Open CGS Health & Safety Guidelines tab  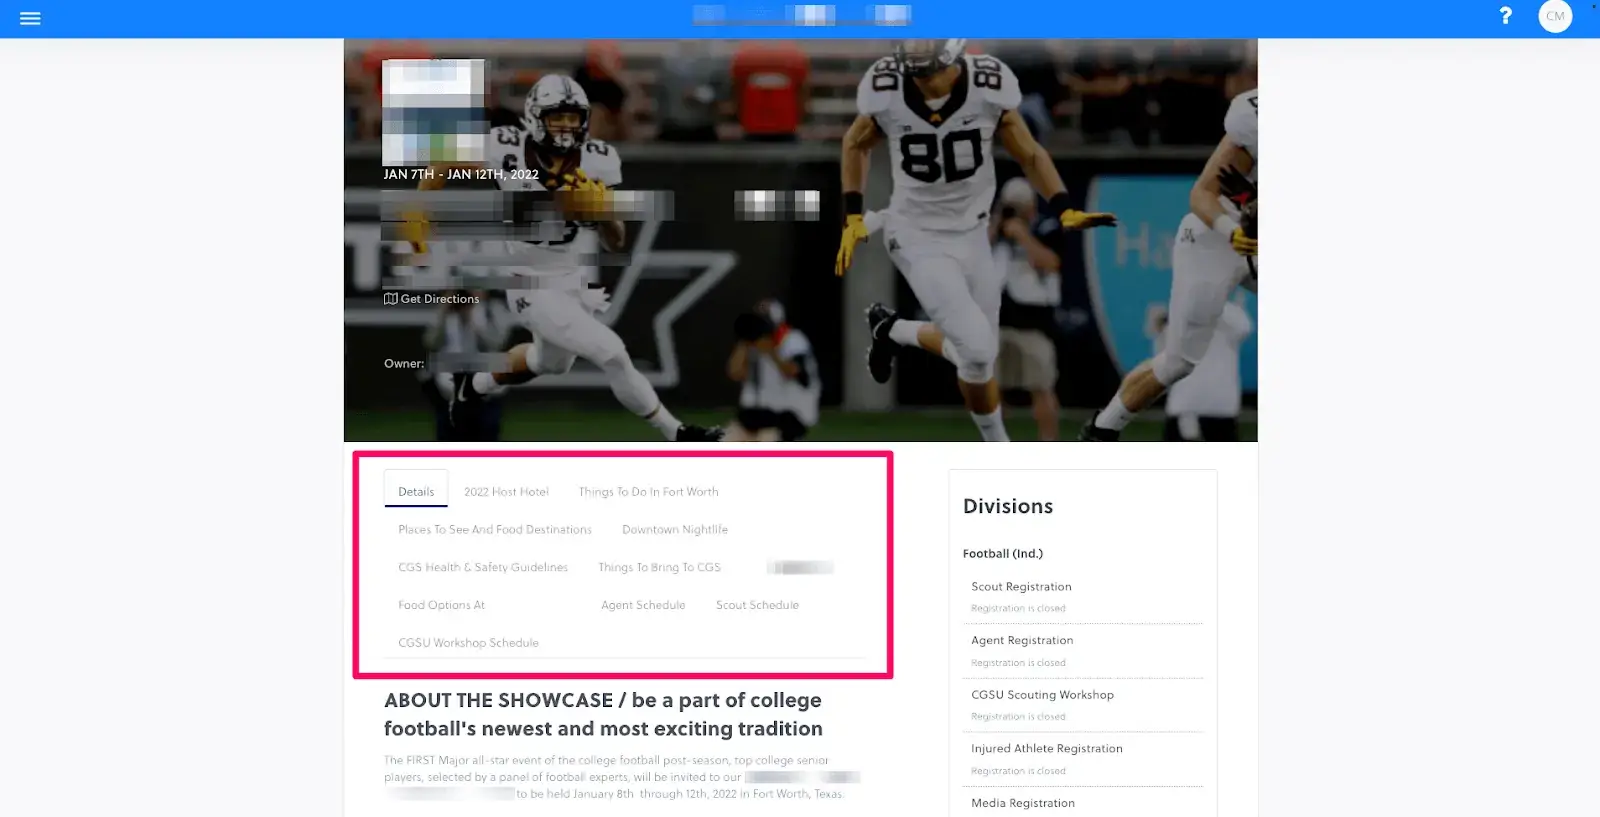click(483, 567)
